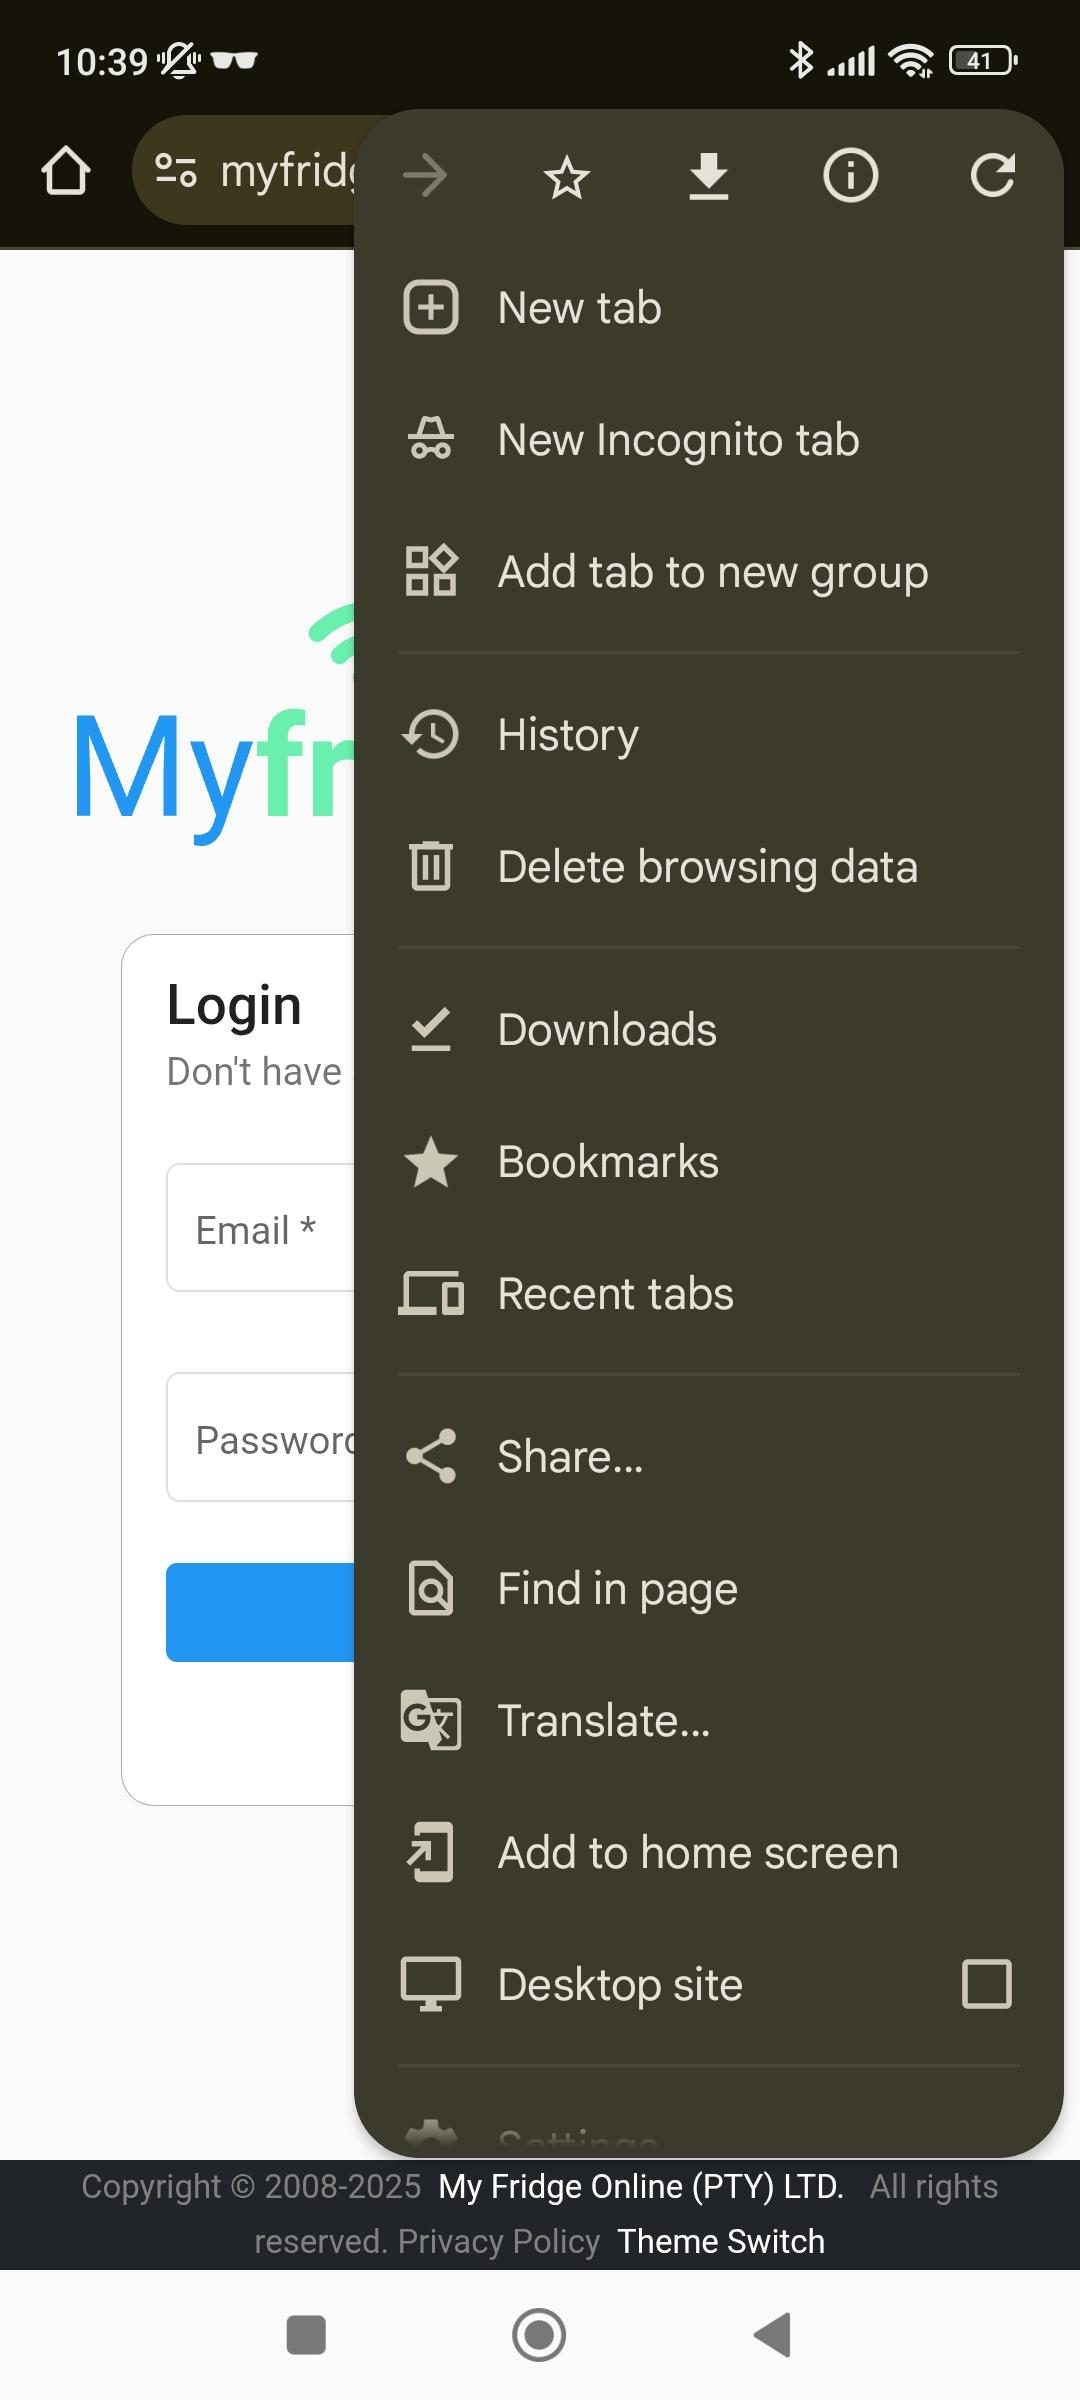The image size is (1080, 2400).
Task: Open the page info circle icon
Action: (x=851, y=177)
